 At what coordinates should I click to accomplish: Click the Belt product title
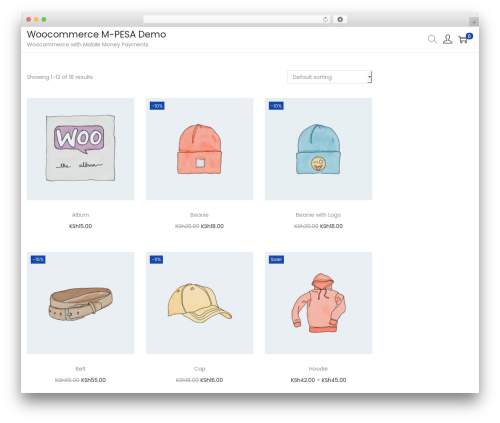point(80,369)
